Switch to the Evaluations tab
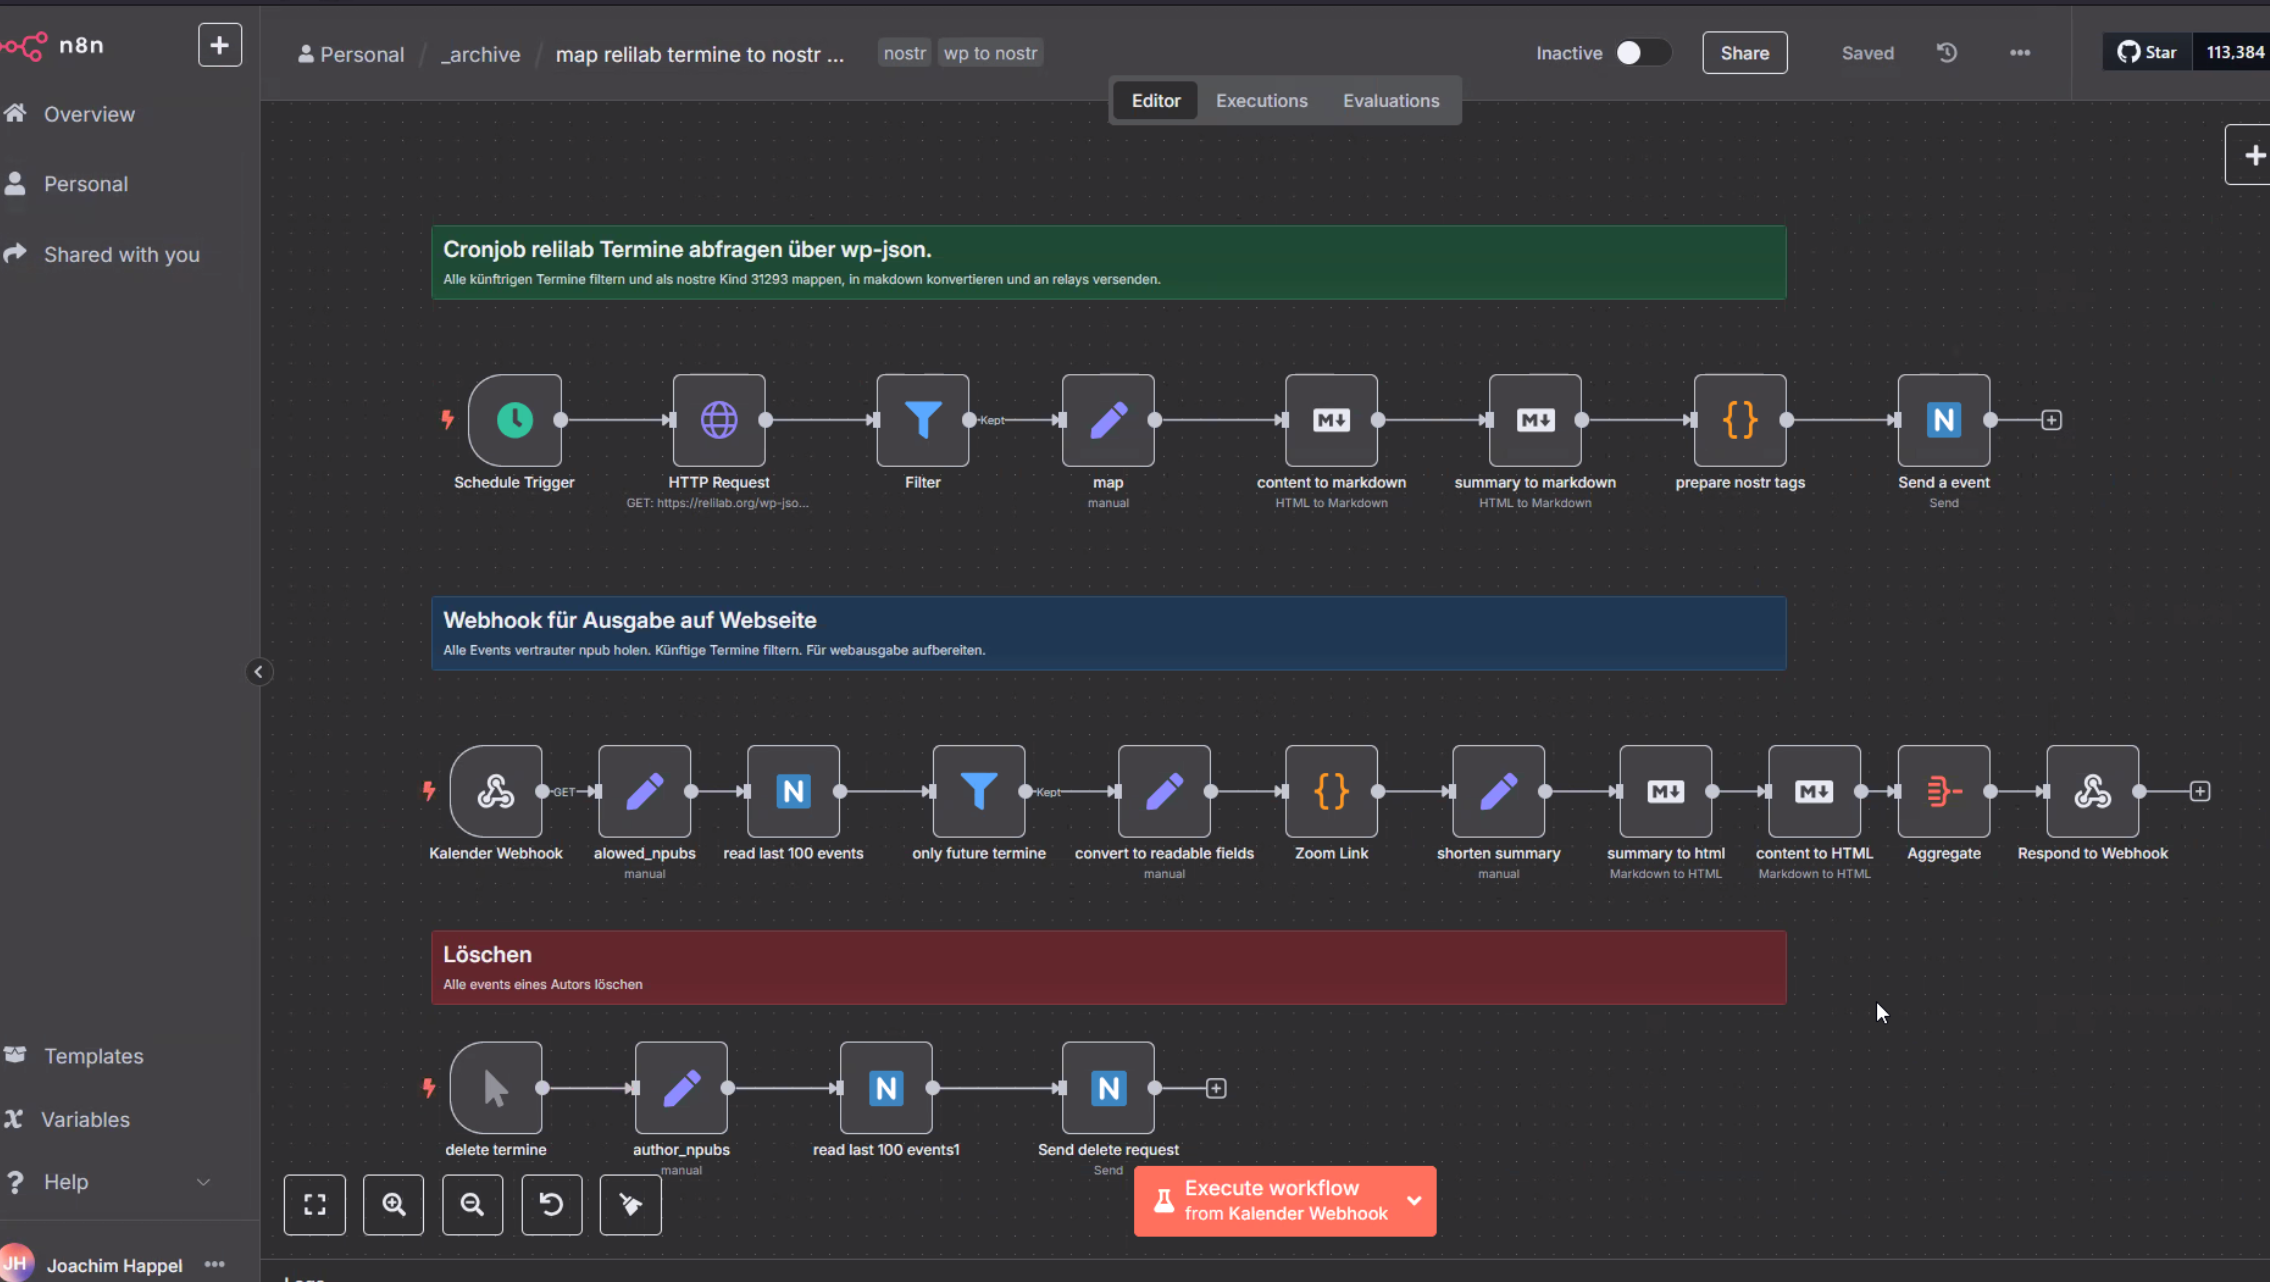 (1390, 101)
